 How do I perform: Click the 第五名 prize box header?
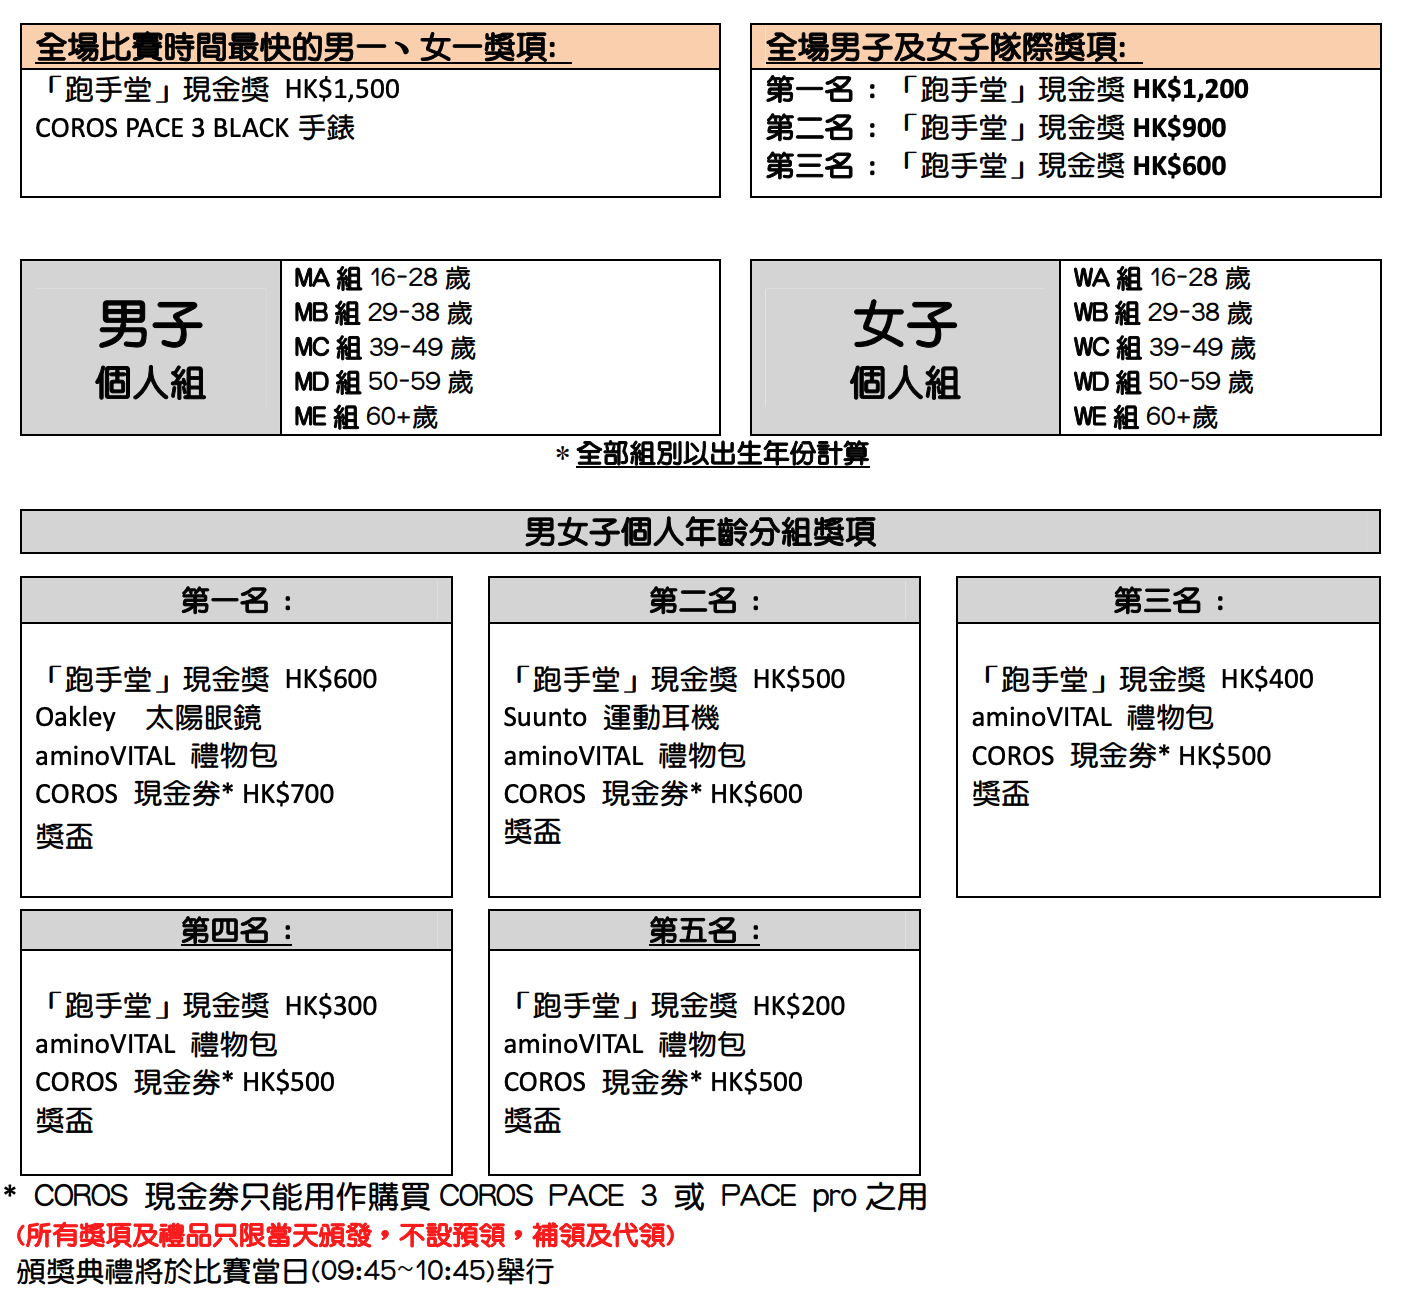coord(704,931)
